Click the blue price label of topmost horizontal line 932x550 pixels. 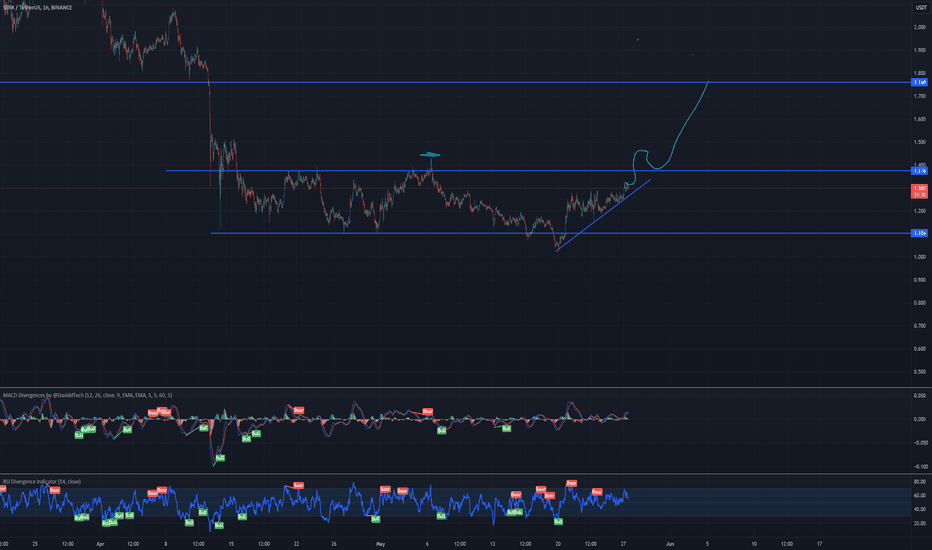point(920,82)
